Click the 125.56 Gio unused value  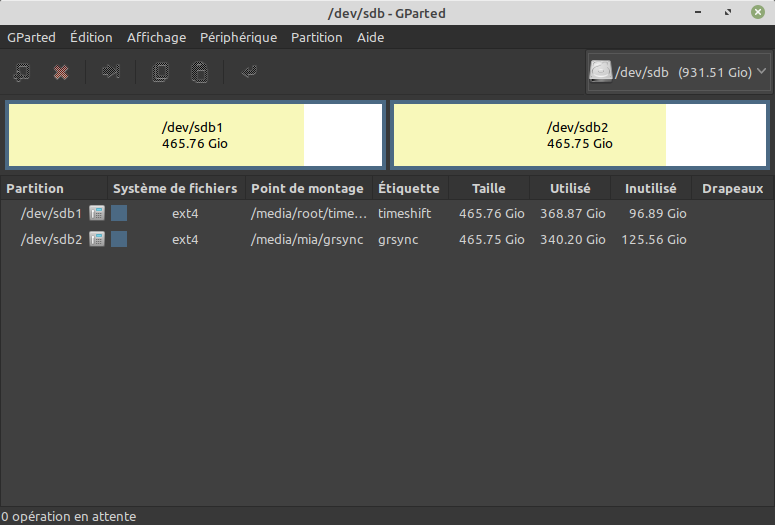click(653, 239)
